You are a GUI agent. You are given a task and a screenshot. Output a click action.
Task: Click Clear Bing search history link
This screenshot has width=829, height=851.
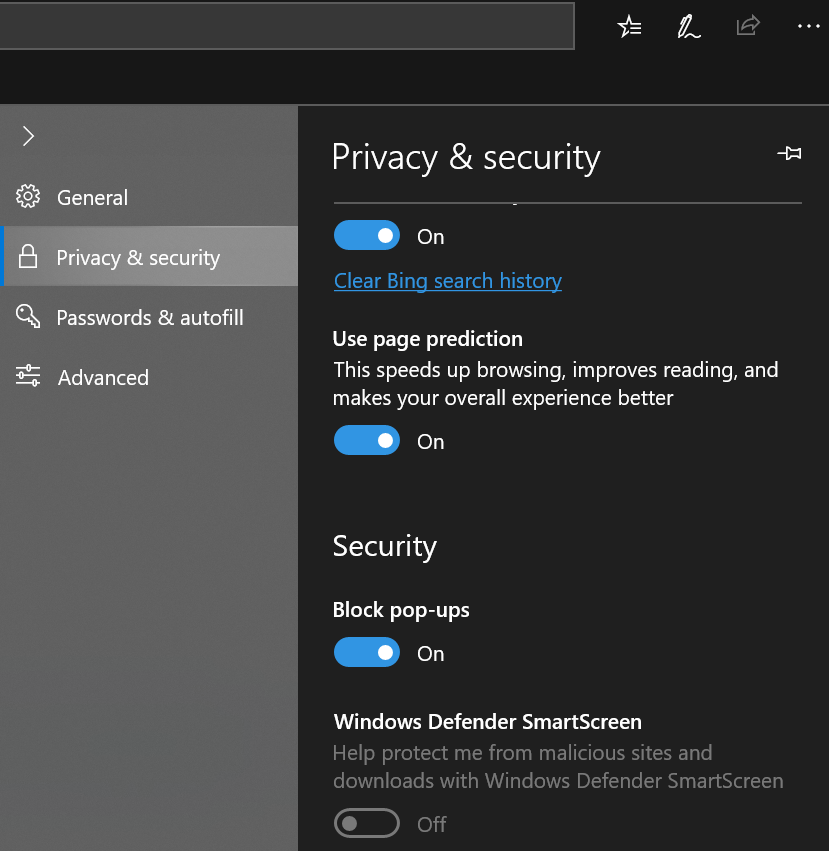coord(447,281)
